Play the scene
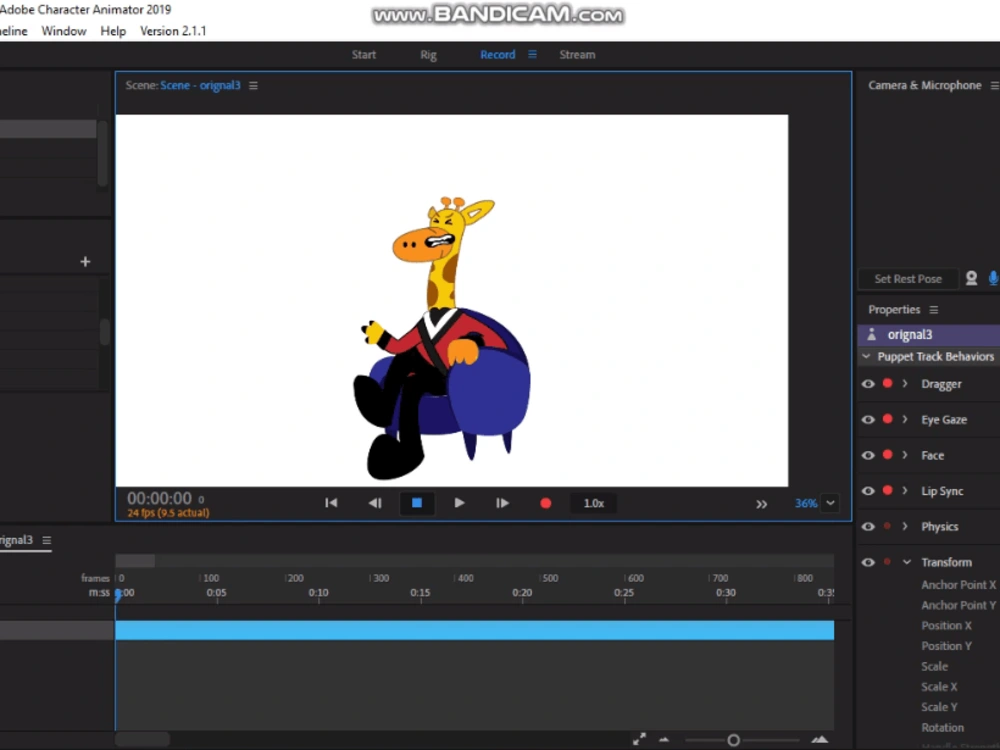 coord(459,503)
